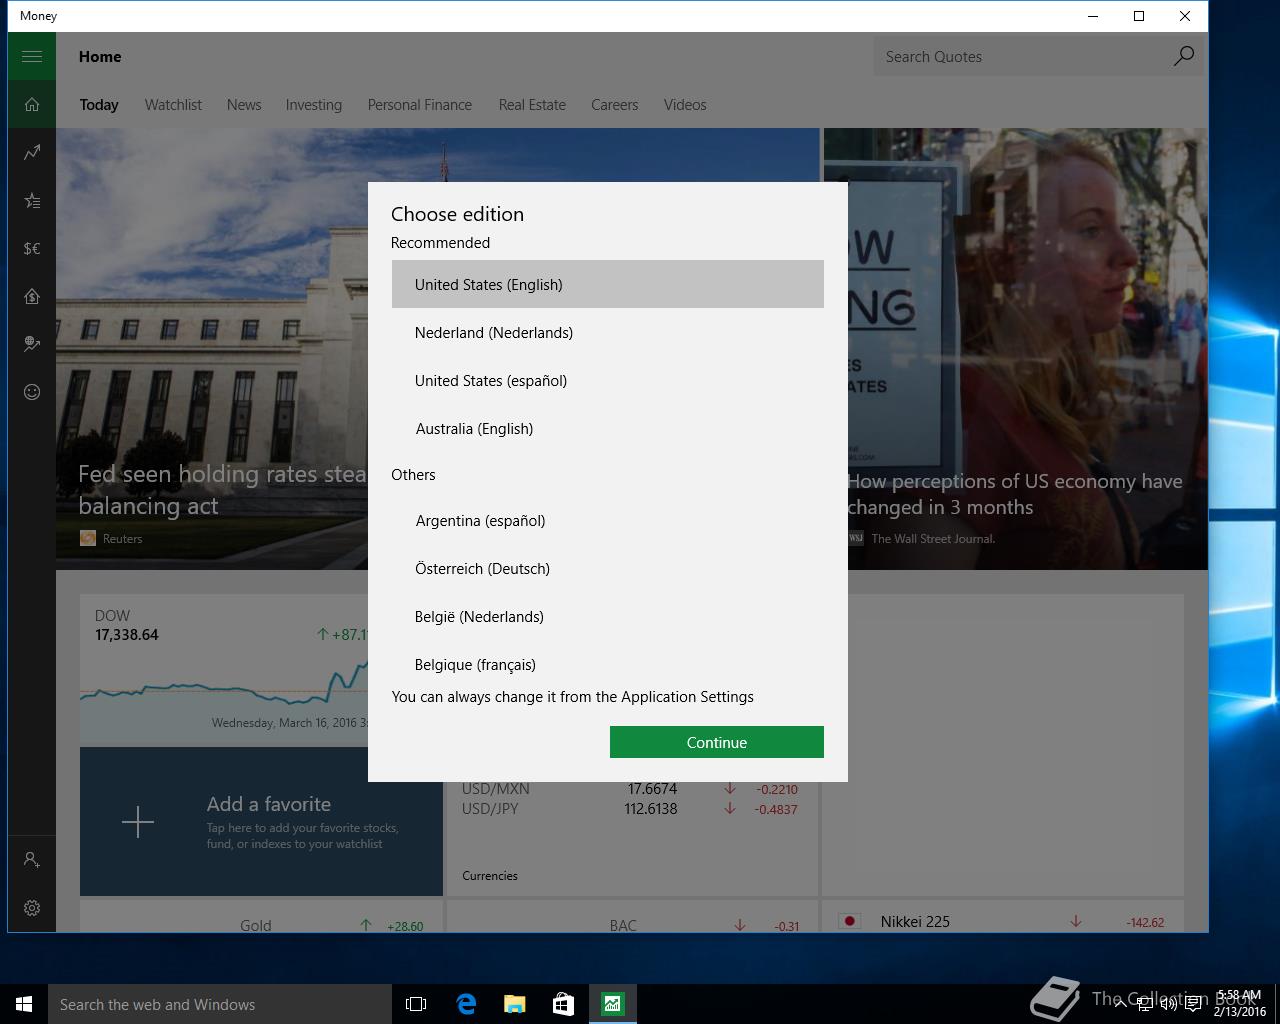Choose Australia (English) edition
The image size is (1280, 1024).
click(608, 428)
